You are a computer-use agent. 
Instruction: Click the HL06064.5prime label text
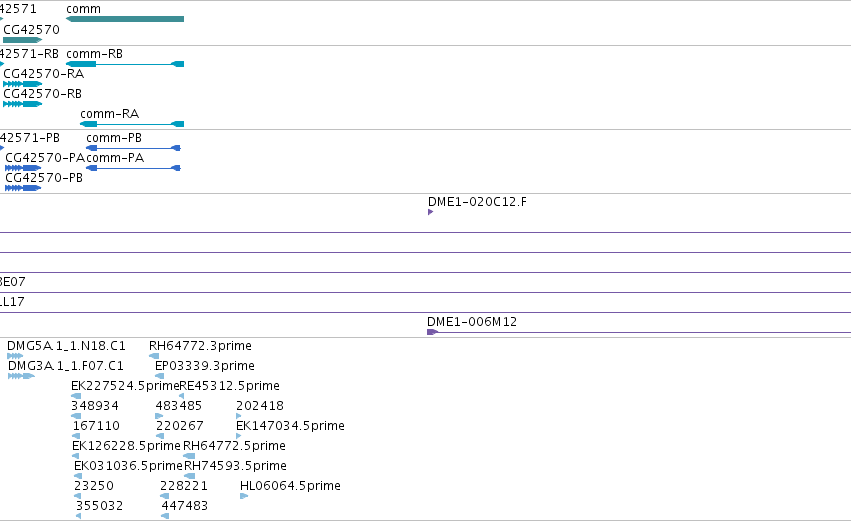click(290, 486)
